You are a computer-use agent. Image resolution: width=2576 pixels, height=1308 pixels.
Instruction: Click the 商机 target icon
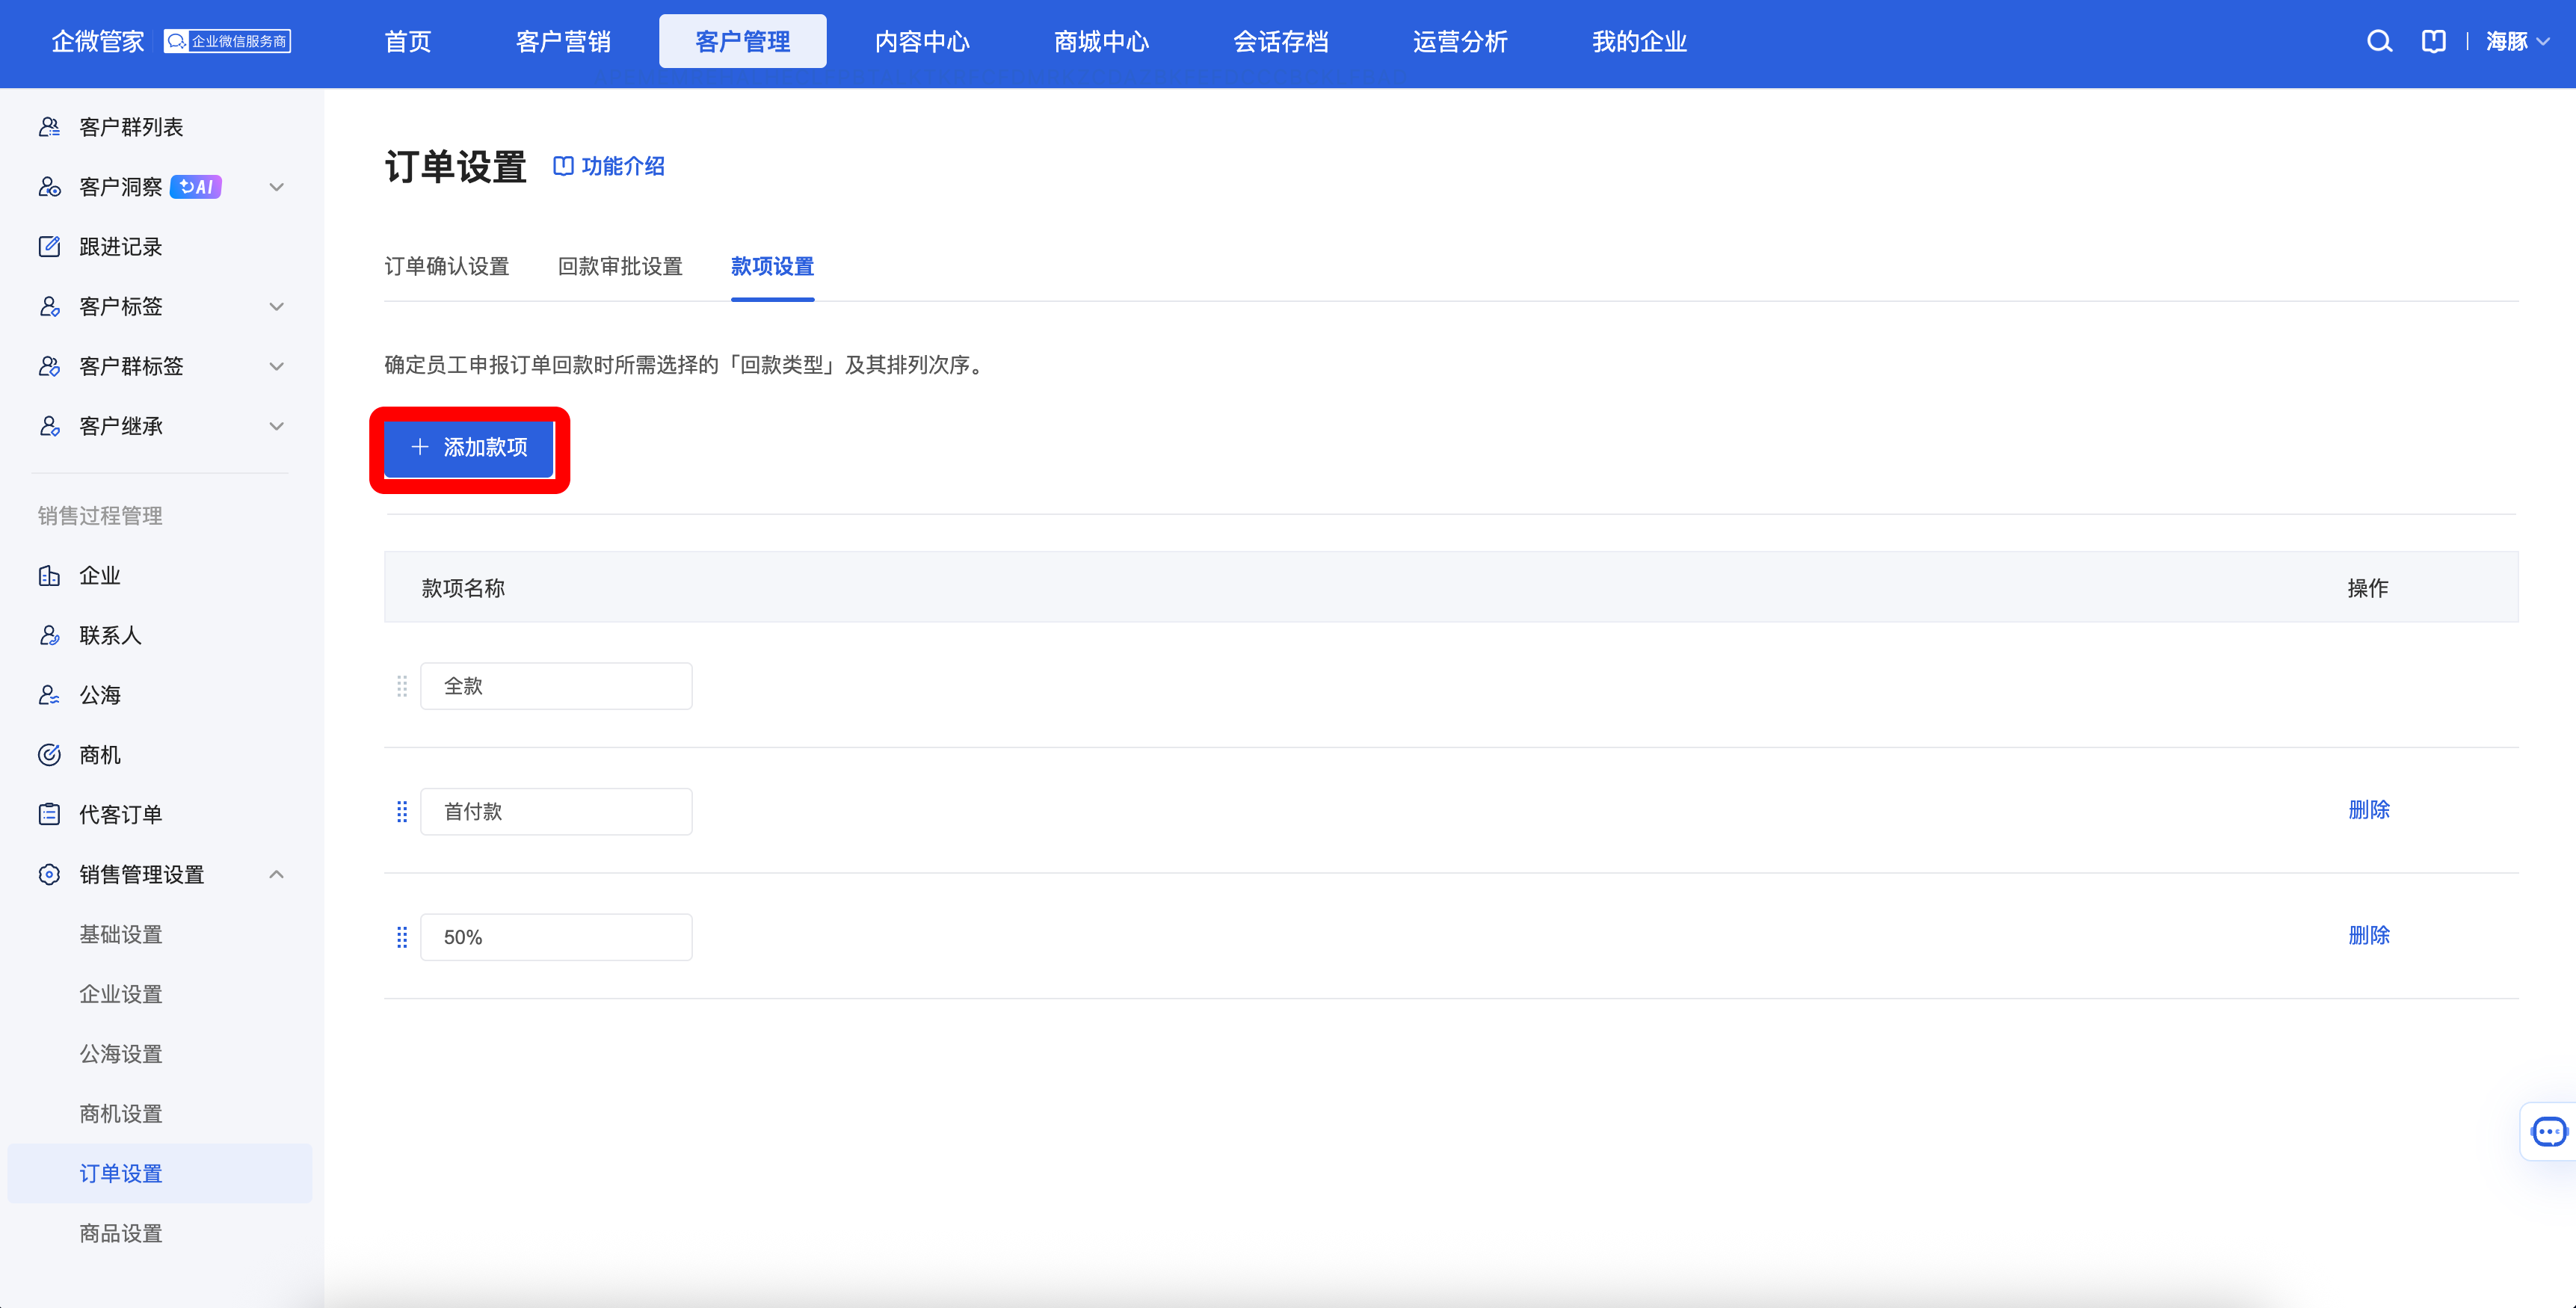tap(49, 755)
